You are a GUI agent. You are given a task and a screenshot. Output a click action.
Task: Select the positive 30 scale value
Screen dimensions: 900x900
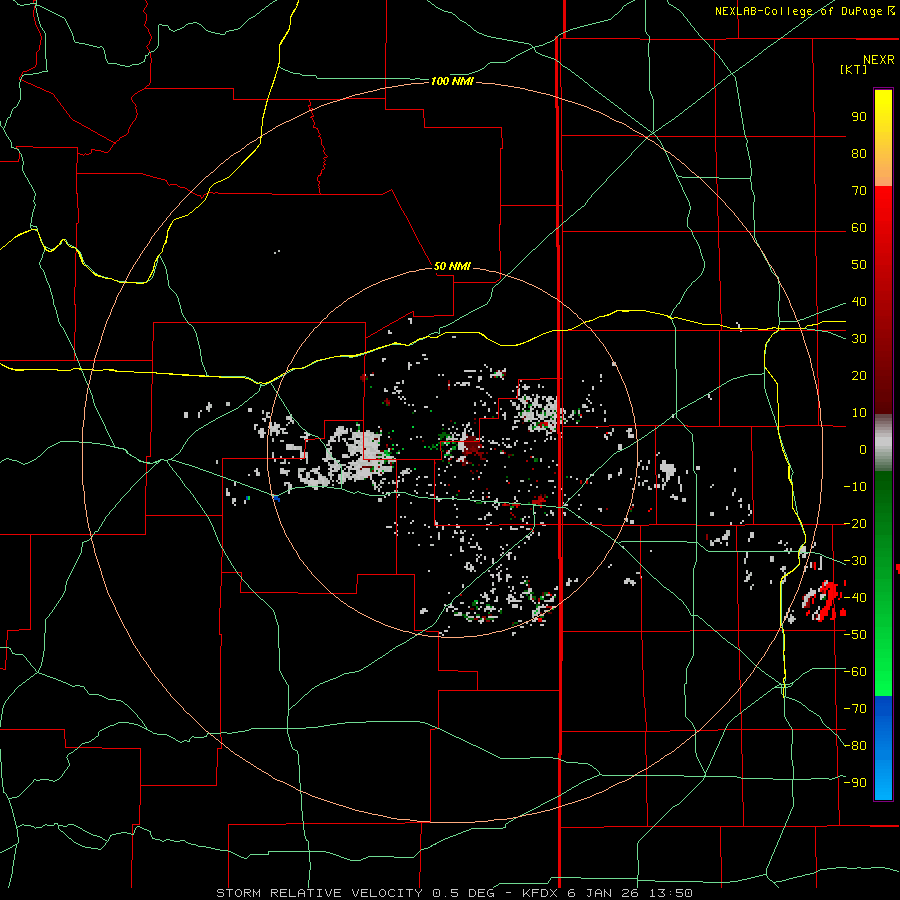pyautogui.click(x=859, y=339)
